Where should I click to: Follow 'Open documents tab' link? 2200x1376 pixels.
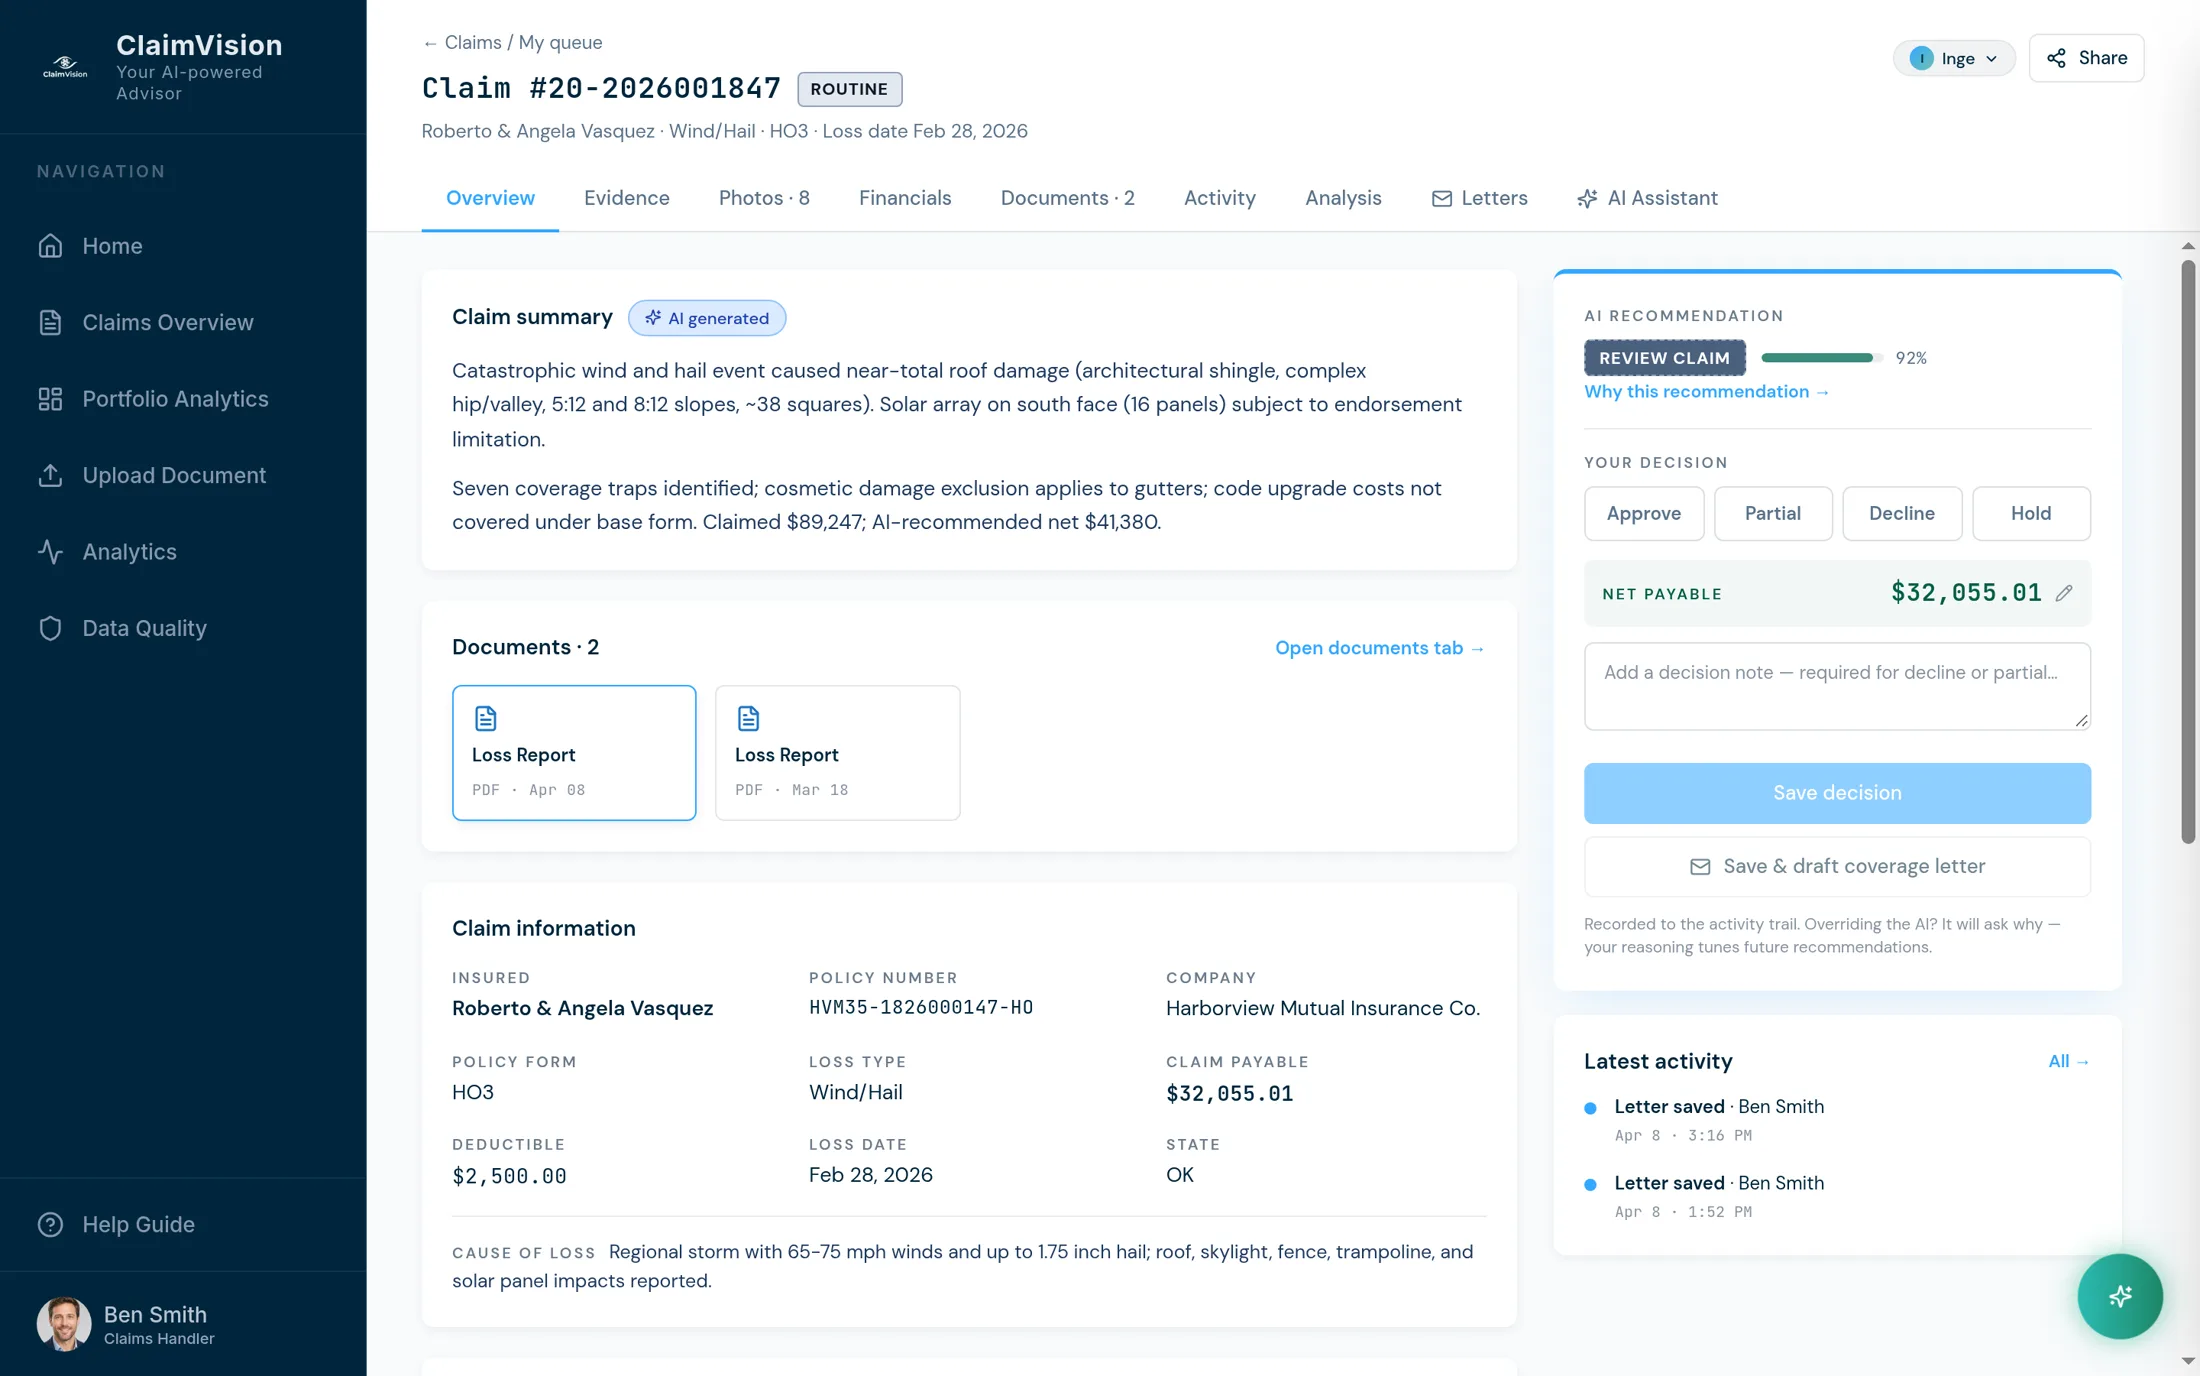(1379, 648)
